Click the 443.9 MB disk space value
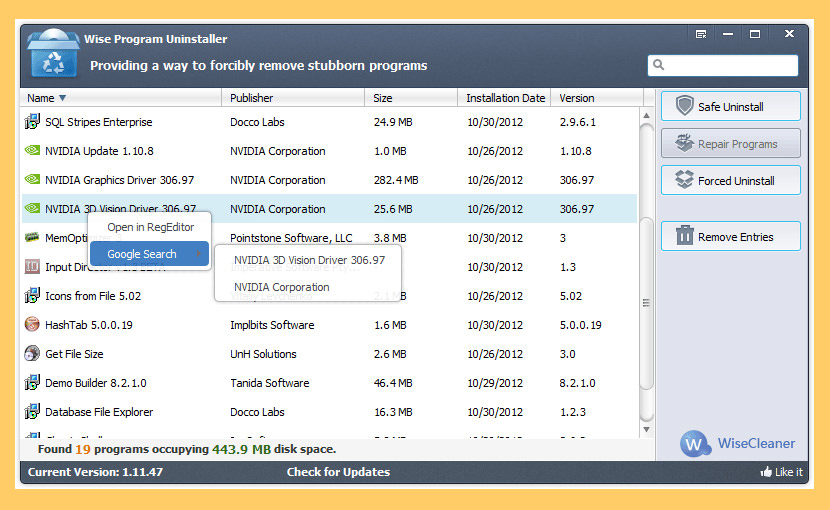 [241, 449]
